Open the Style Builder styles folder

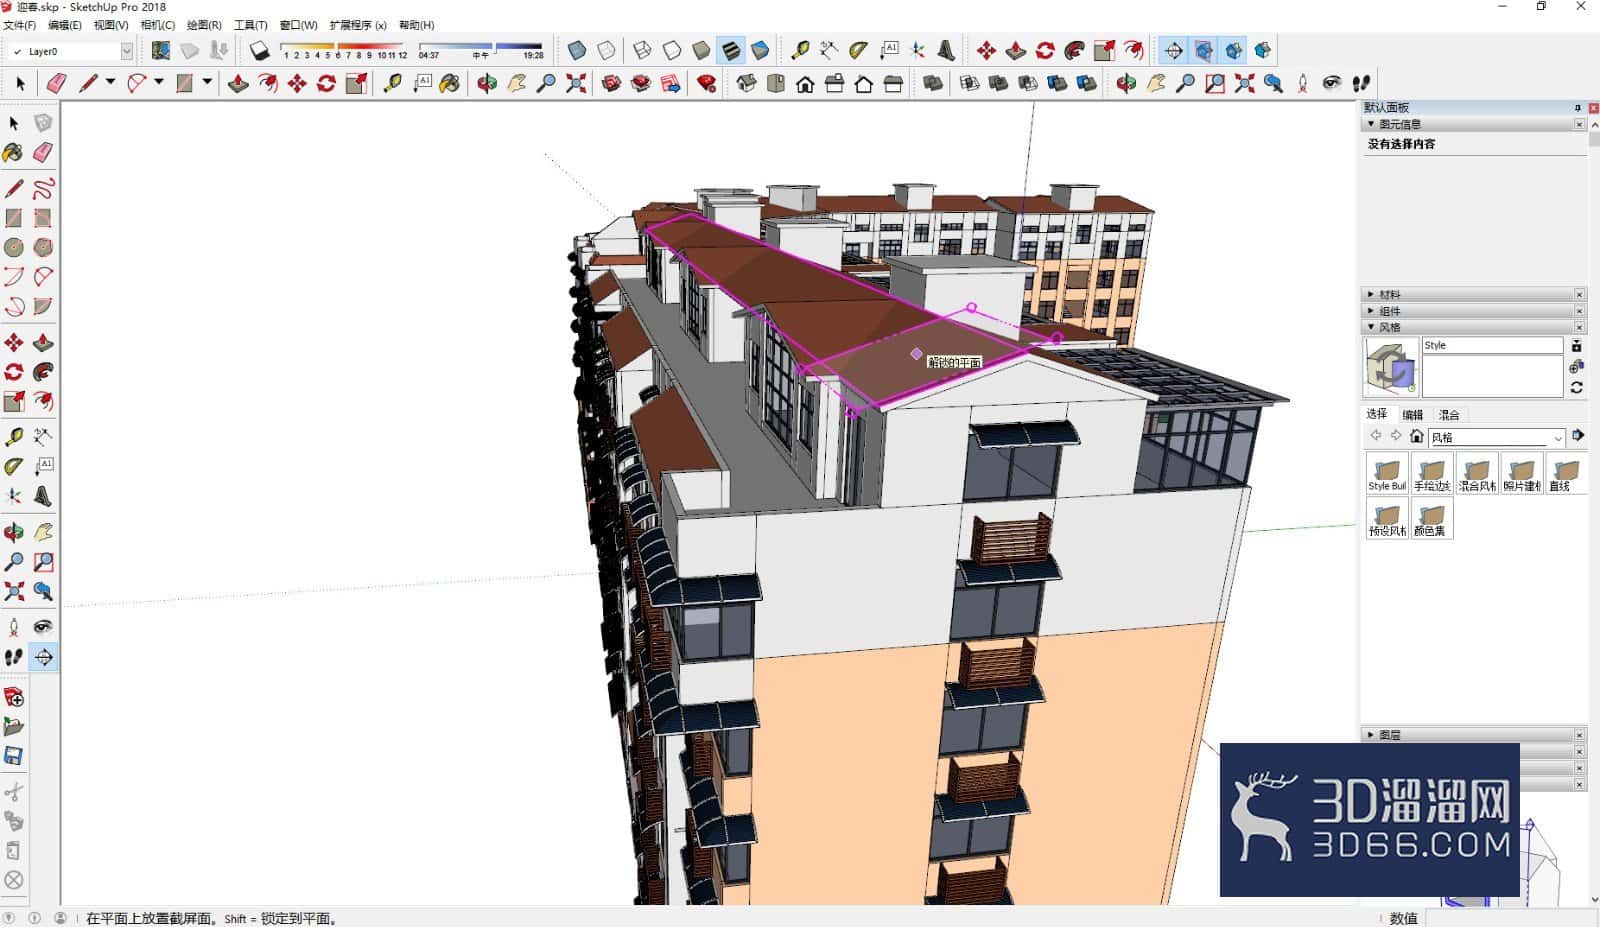coord(1387,473)
